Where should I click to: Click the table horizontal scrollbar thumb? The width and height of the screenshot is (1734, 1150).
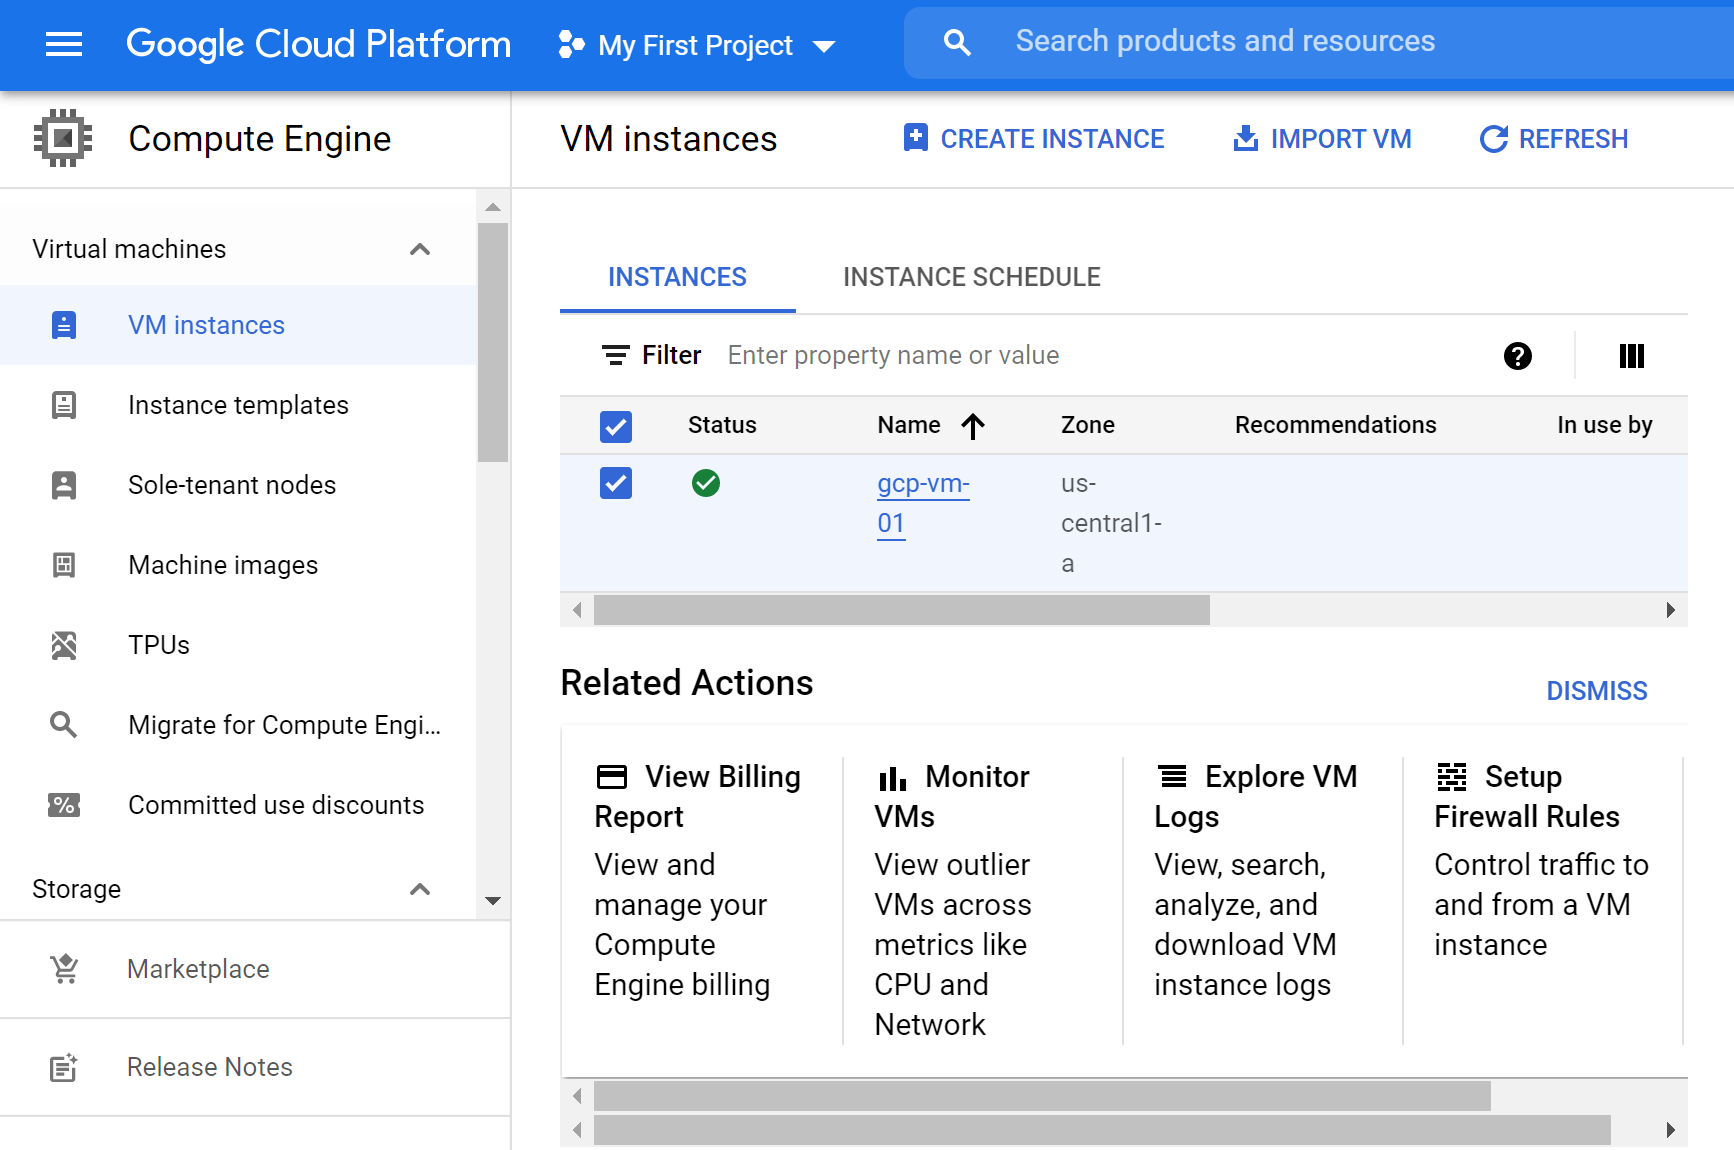tap(902, 610)
